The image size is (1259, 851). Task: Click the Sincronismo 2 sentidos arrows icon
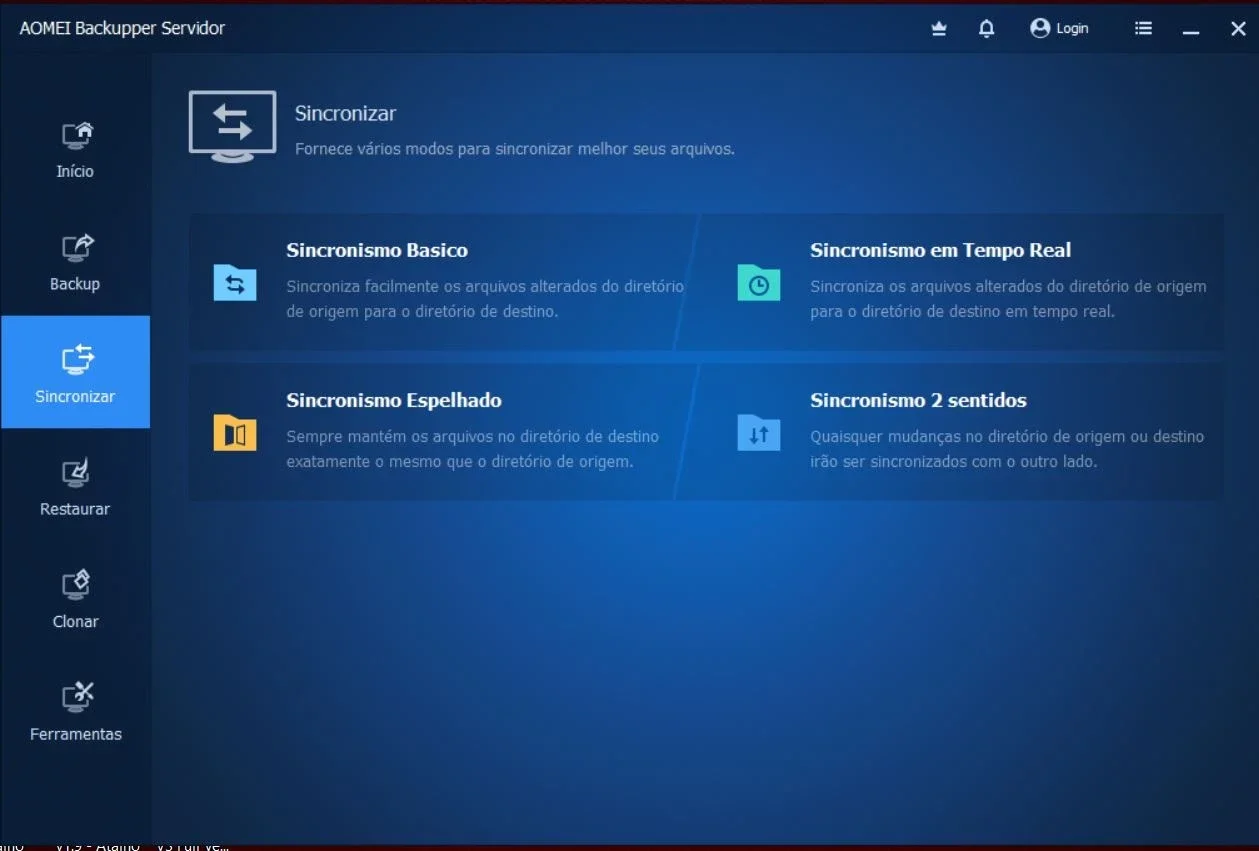click(759, 433)
